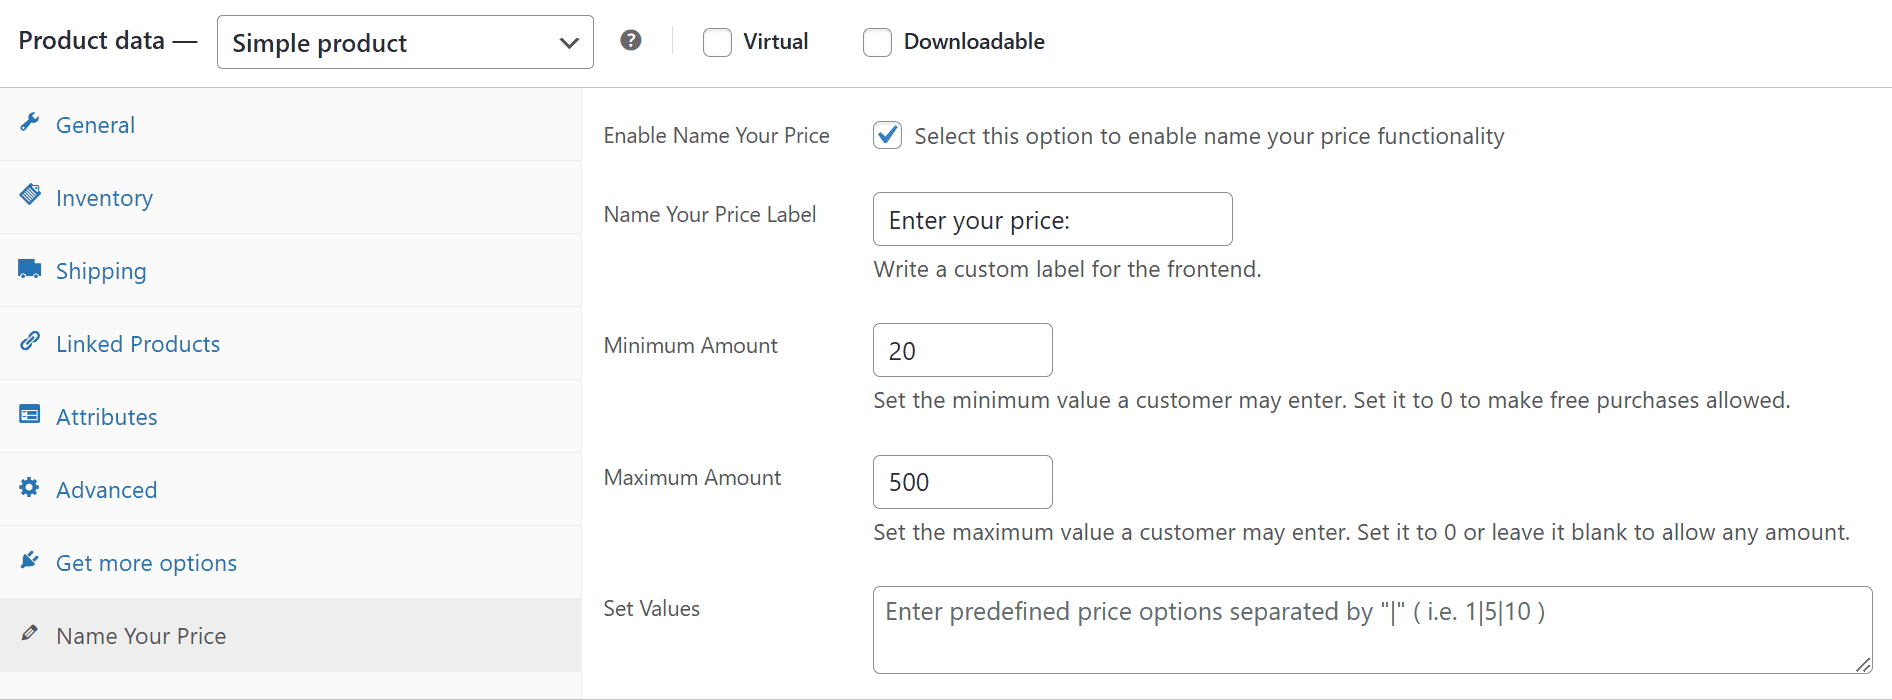This screenshot has width=1892, height=700.
Task: Click the Set Values textarea resize handle
Action: (x=1863, y=665)
